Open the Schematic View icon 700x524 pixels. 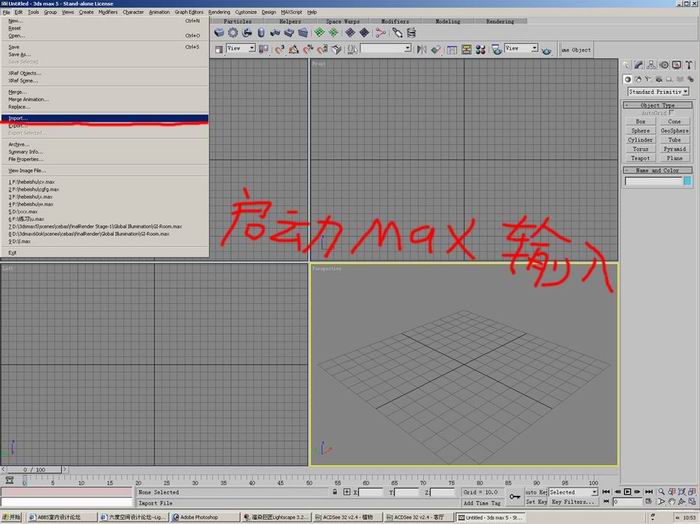point(467,49)
